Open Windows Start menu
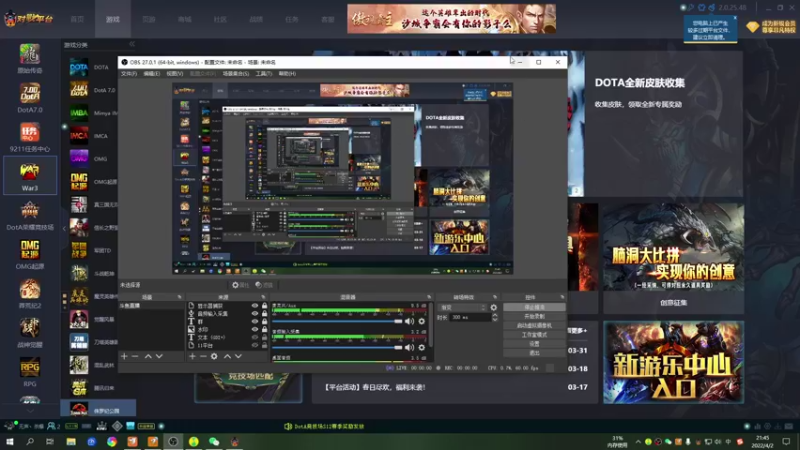Viewport: 800px width, 450px height. 10,441
